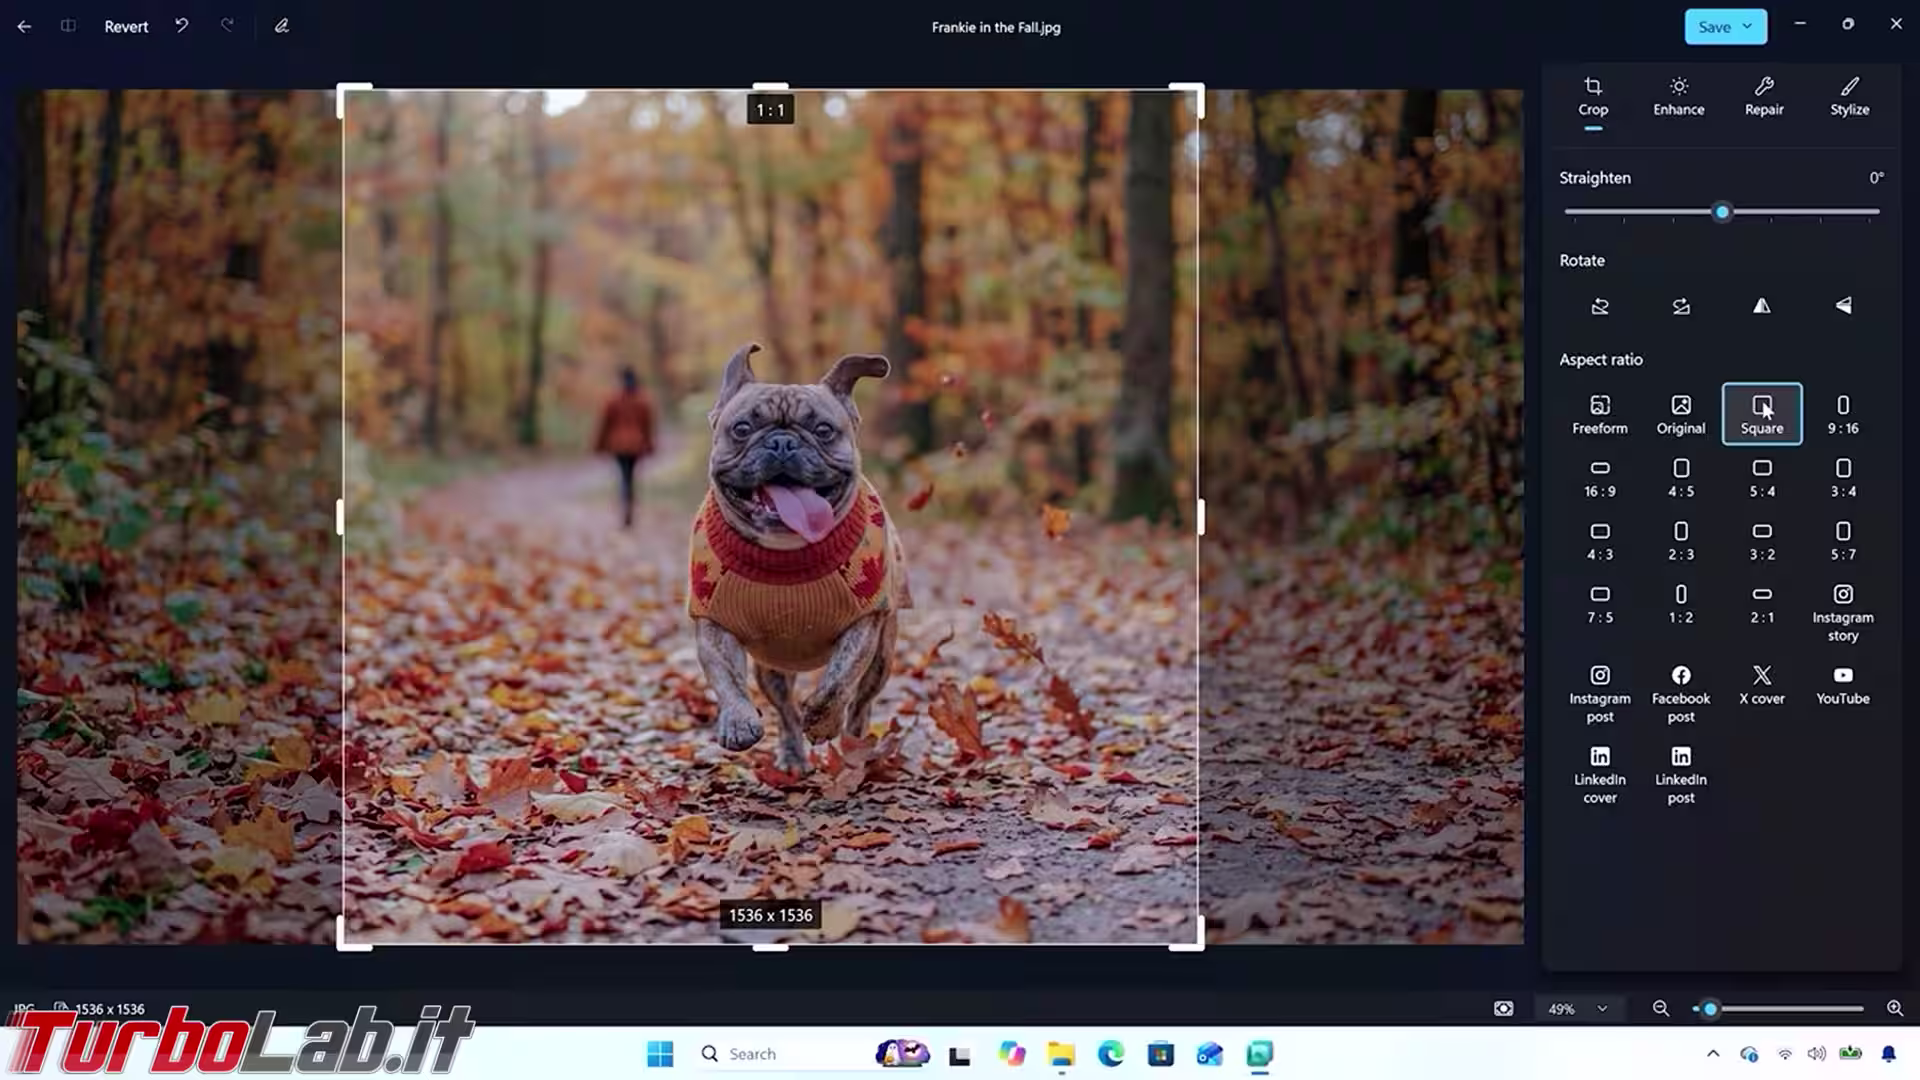Open Microsoft Edge from the taskbar

tap(1110, 1054)
